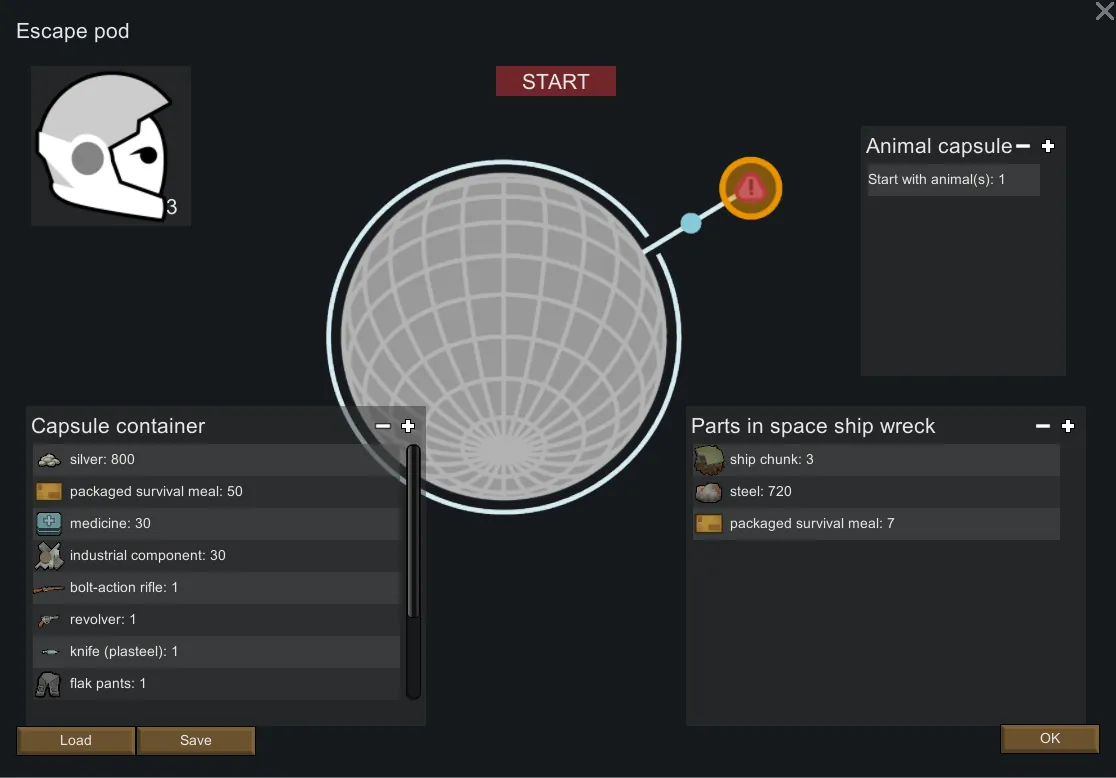Click the Load button
The height and width of the screenshot is (778, 1116).
click(76, 740)
